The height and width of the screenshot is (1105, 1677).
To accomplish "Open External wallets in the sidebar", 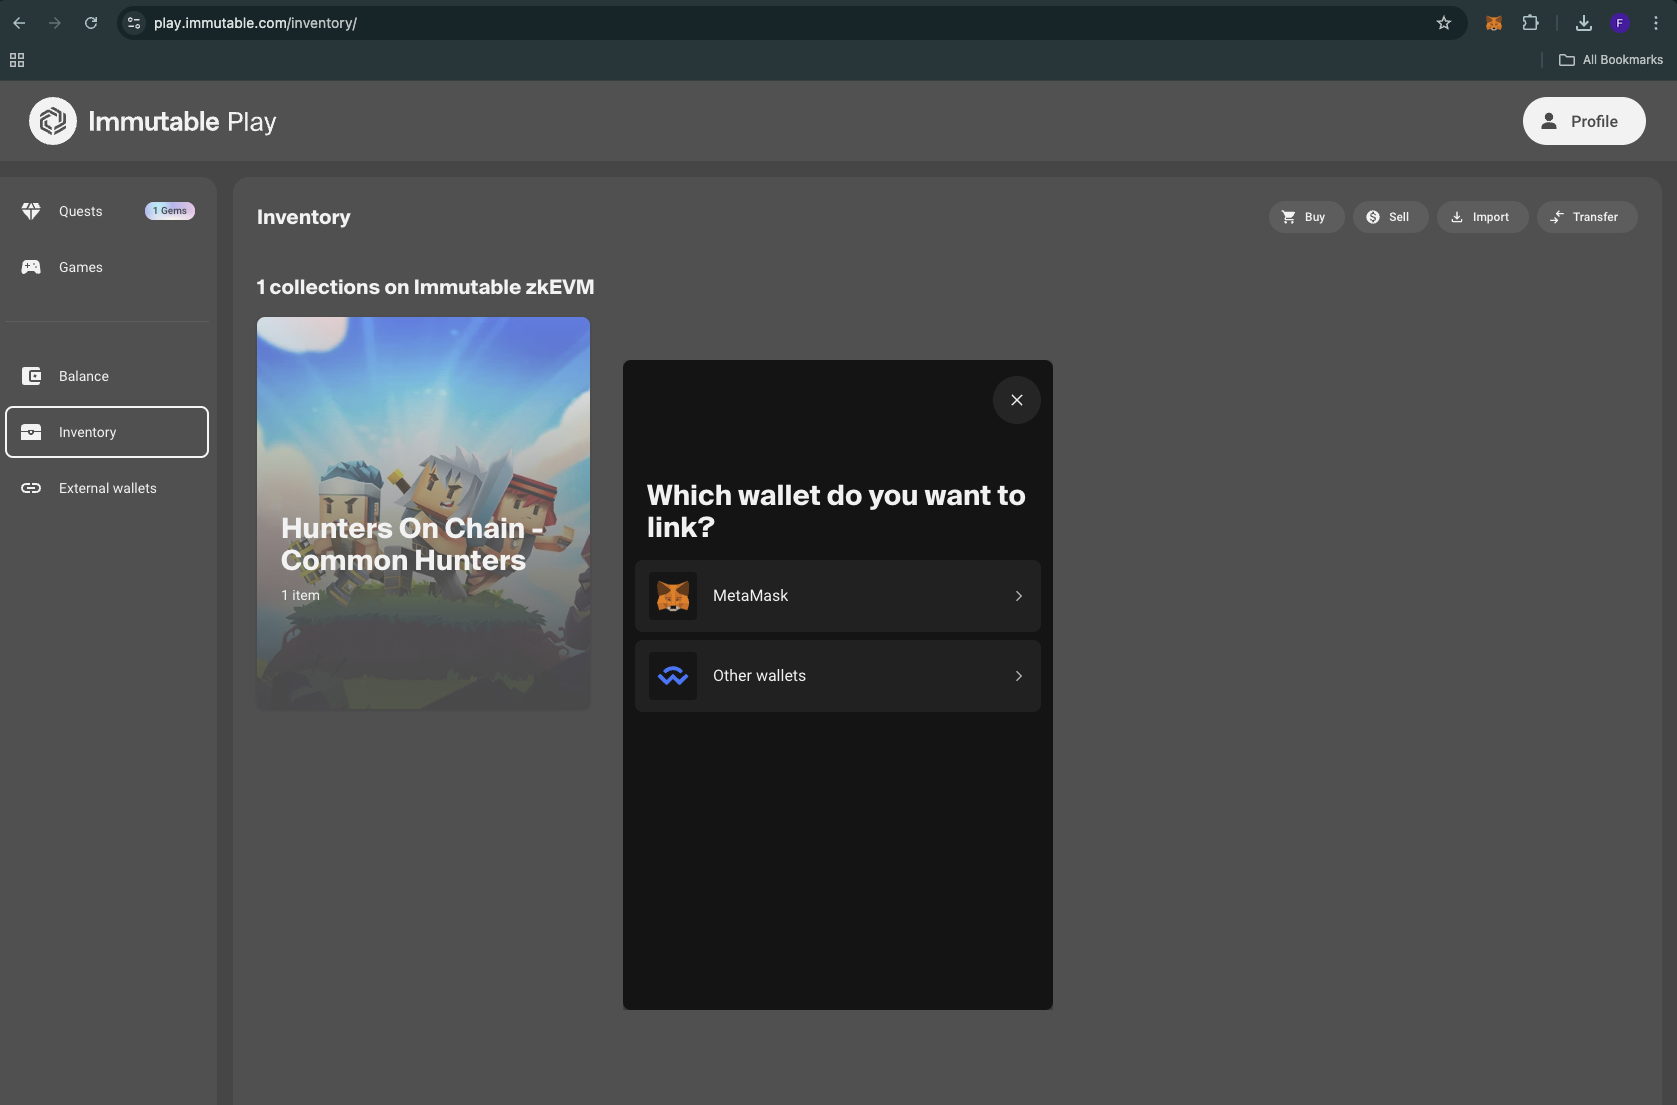I will pyautogui.click(x=107, y=488).
